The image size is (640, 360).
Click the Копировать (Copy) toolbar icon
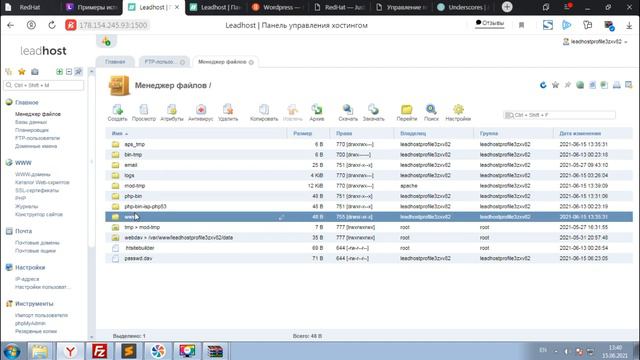point(264,112)
